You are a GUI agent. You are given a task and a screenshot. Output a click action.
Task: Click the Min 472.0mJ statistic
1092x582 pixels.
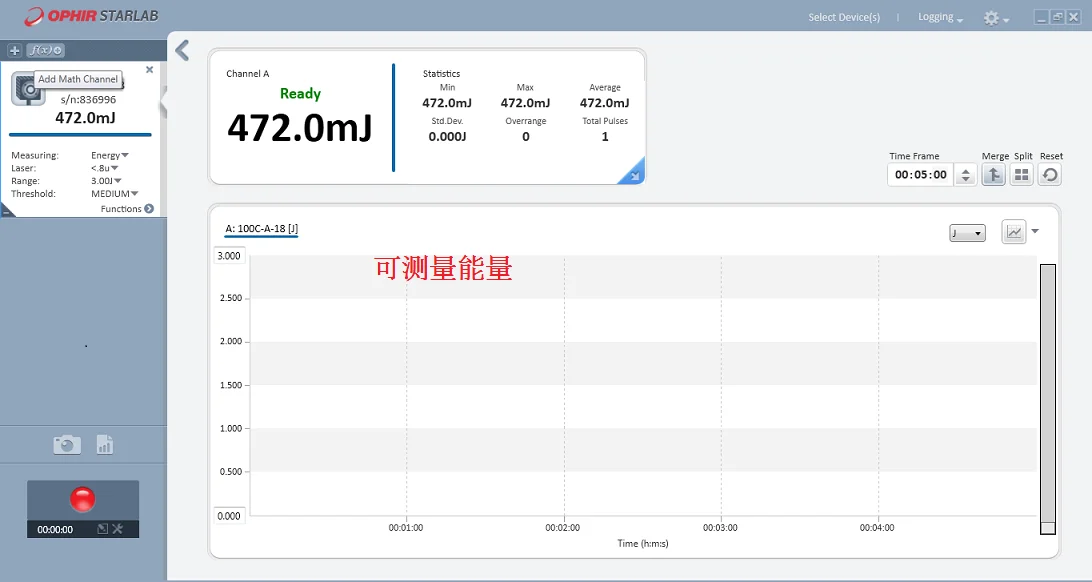tap(447, 103)
